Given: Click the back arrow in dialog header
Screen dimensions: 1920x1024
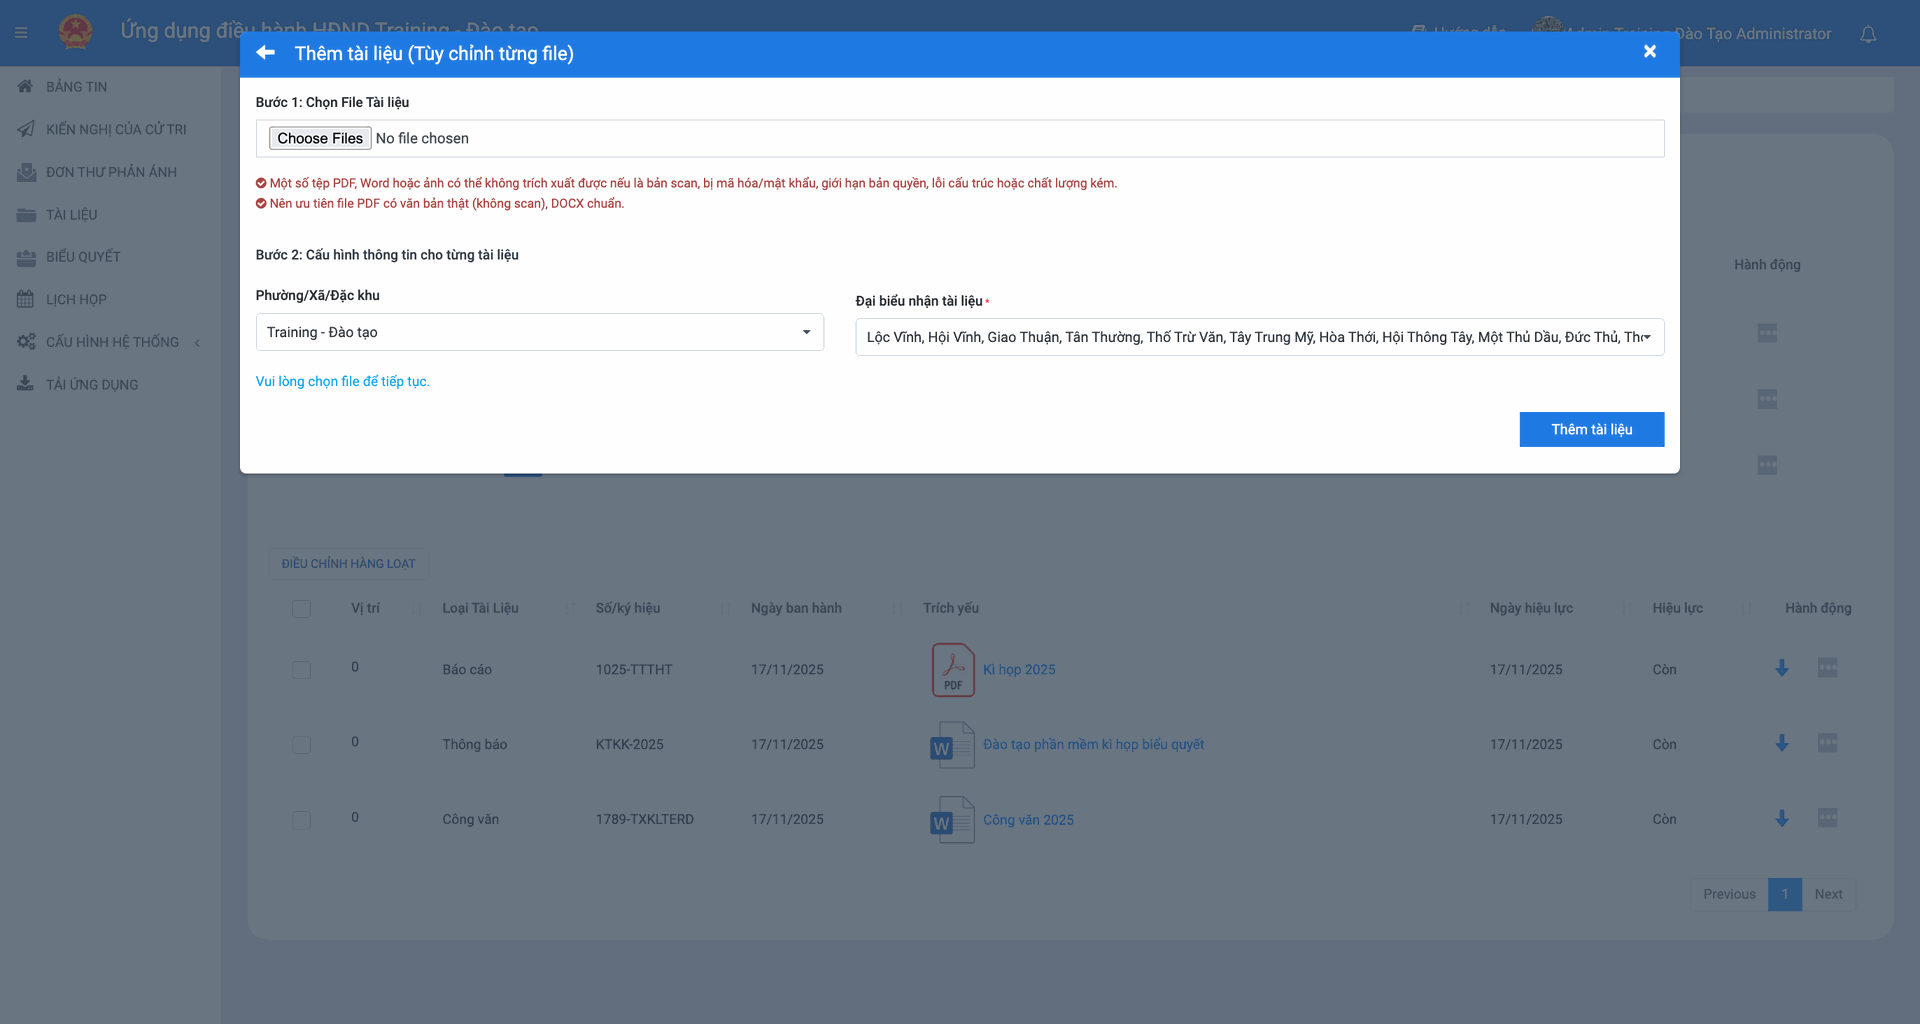Looking at the screenshot, I should click(265, 53).
